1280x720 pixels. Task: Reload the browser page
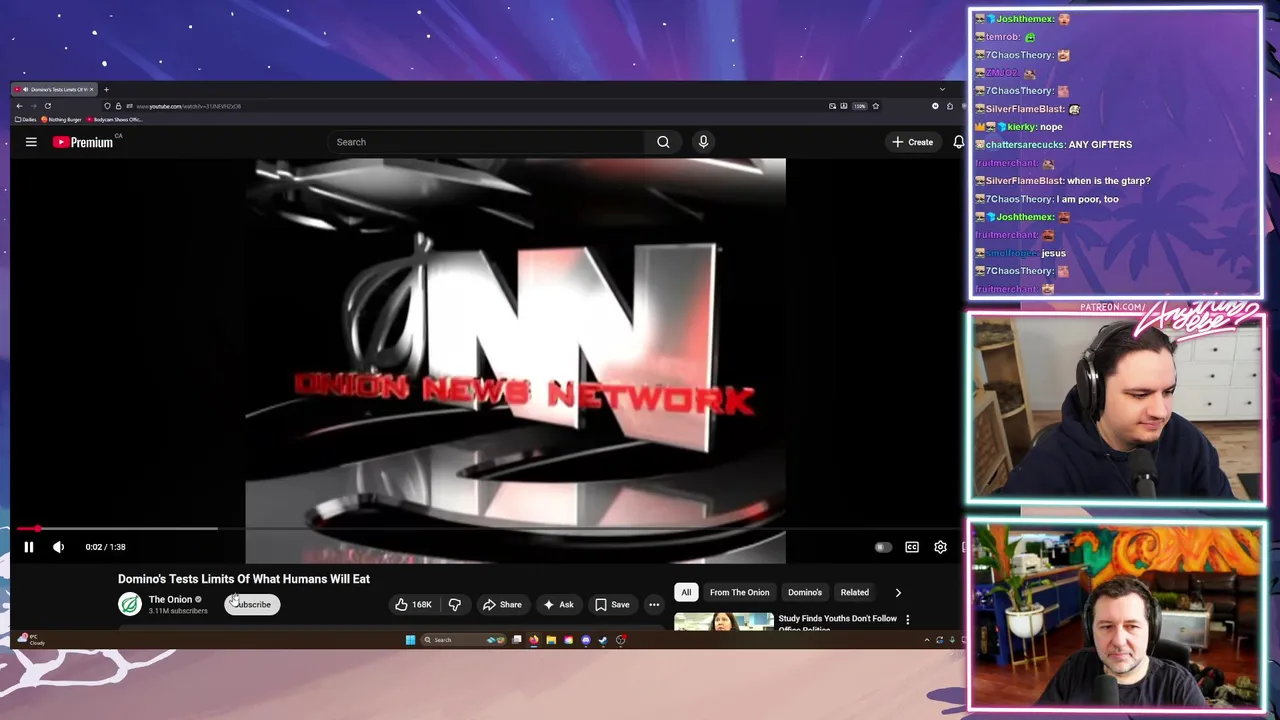[x=47, y=106]
